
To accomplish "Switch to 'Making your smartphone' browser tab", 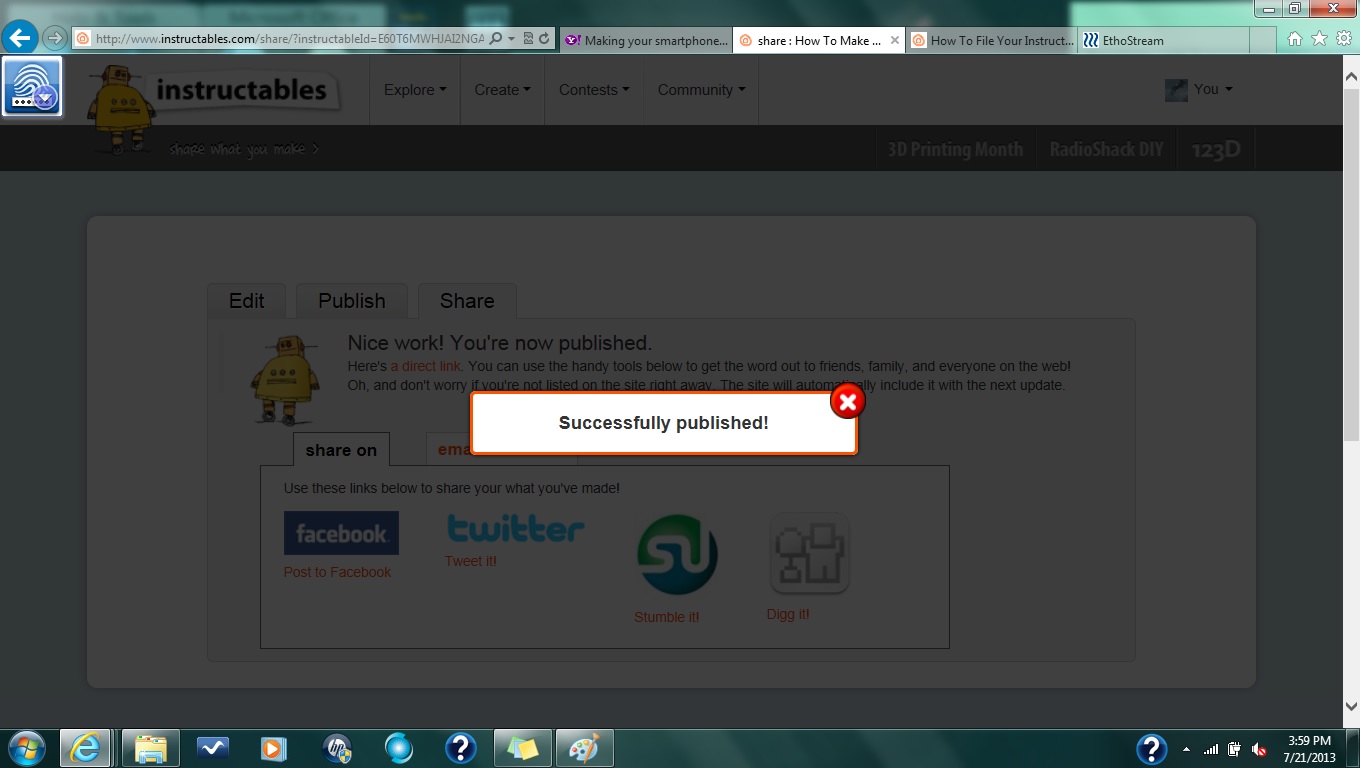I will (646, 41).
